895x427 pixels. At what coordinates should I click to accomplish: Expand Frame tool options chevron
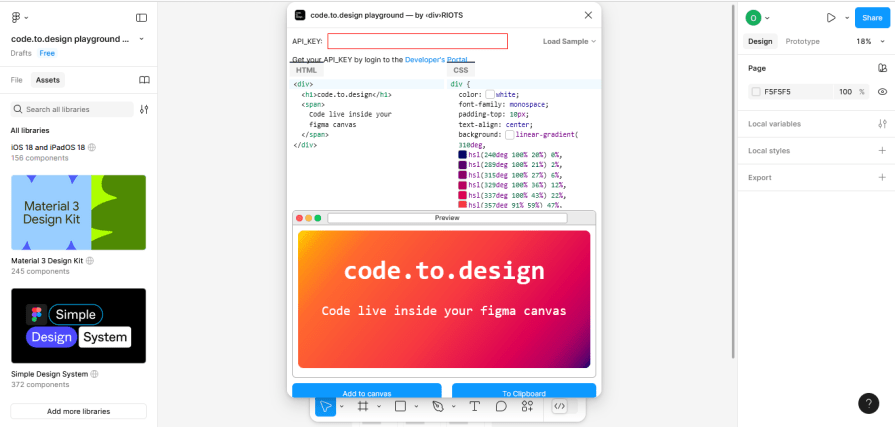click(378, 406)
